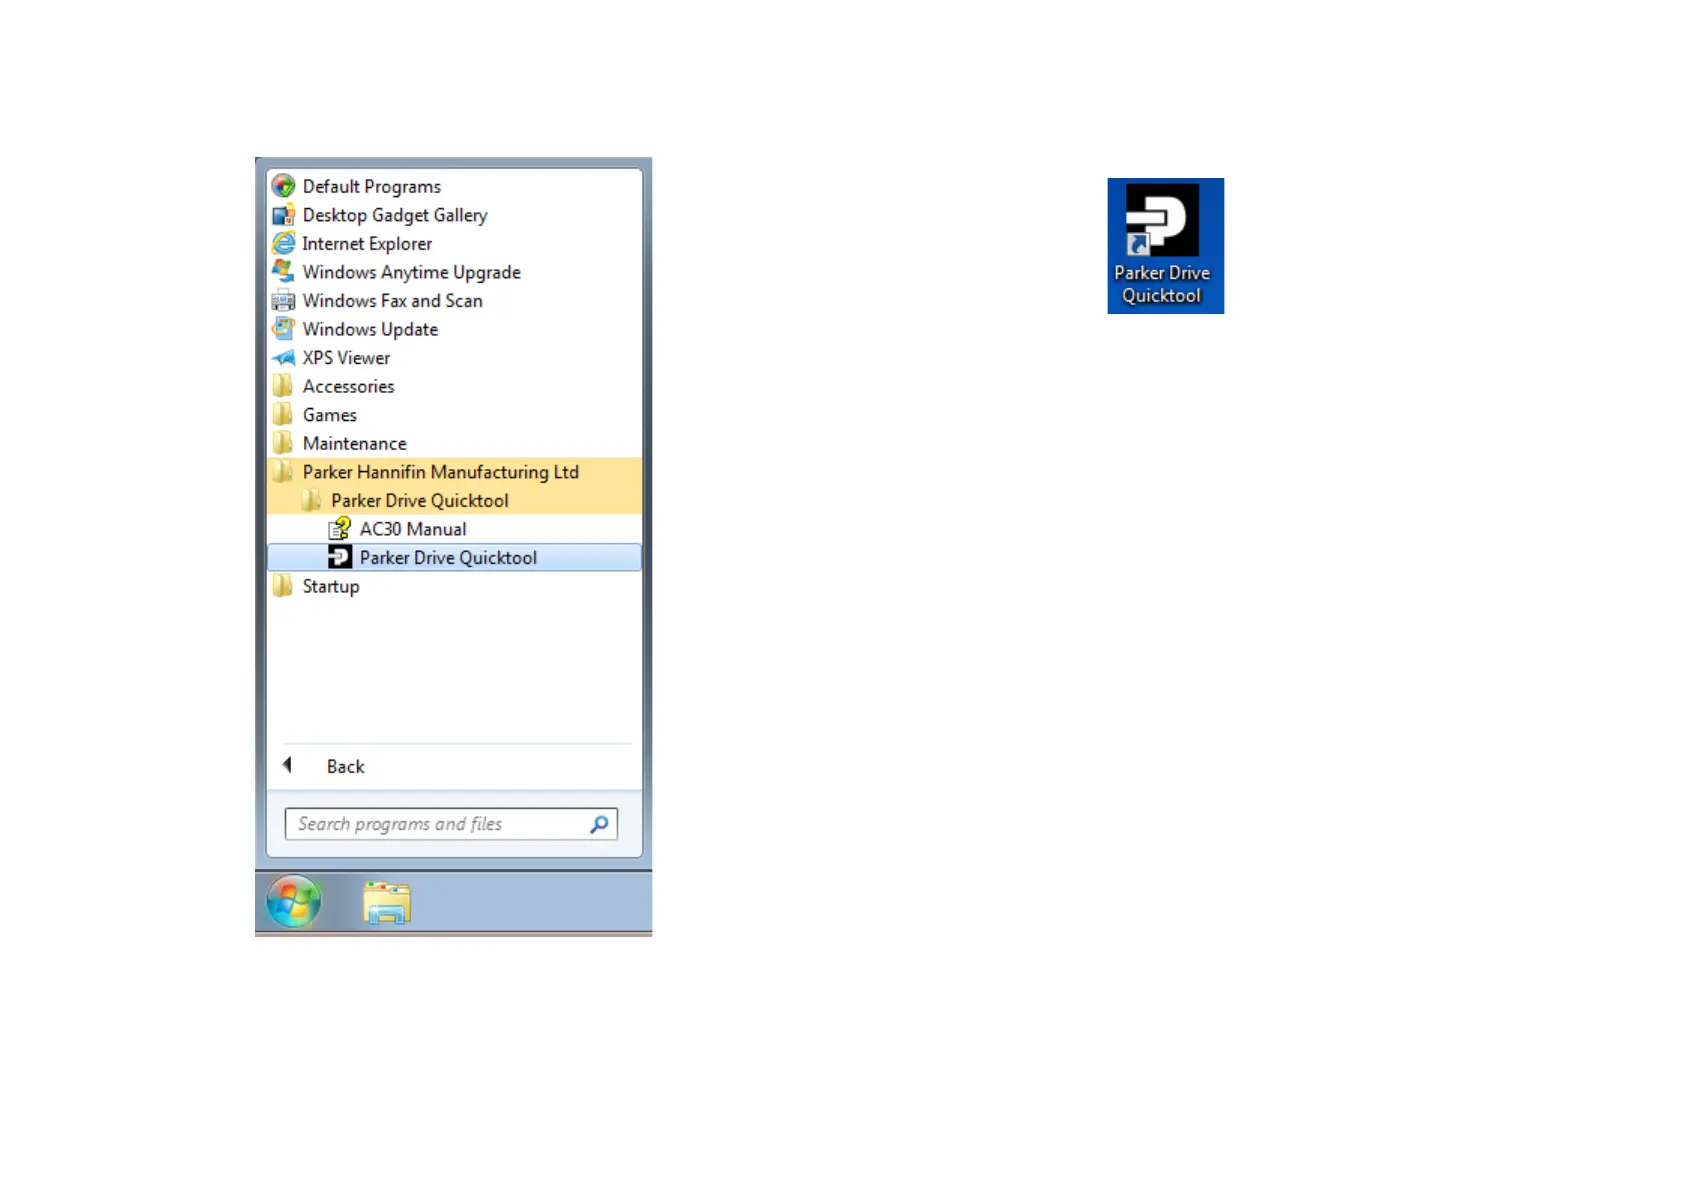This screenshot has height=1191, width=1684.
Task: Select Default Programs menu entry text
Action: coord(372,187)
